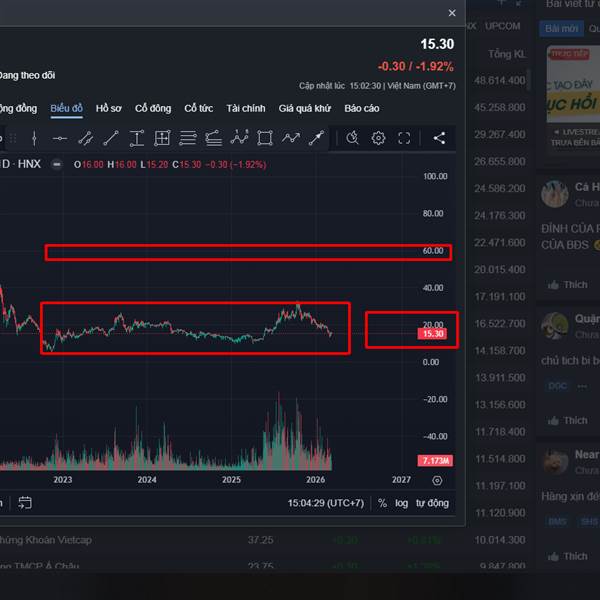
Task: View the Giá quá khứ tab
Action: click(x=305, y=108)
